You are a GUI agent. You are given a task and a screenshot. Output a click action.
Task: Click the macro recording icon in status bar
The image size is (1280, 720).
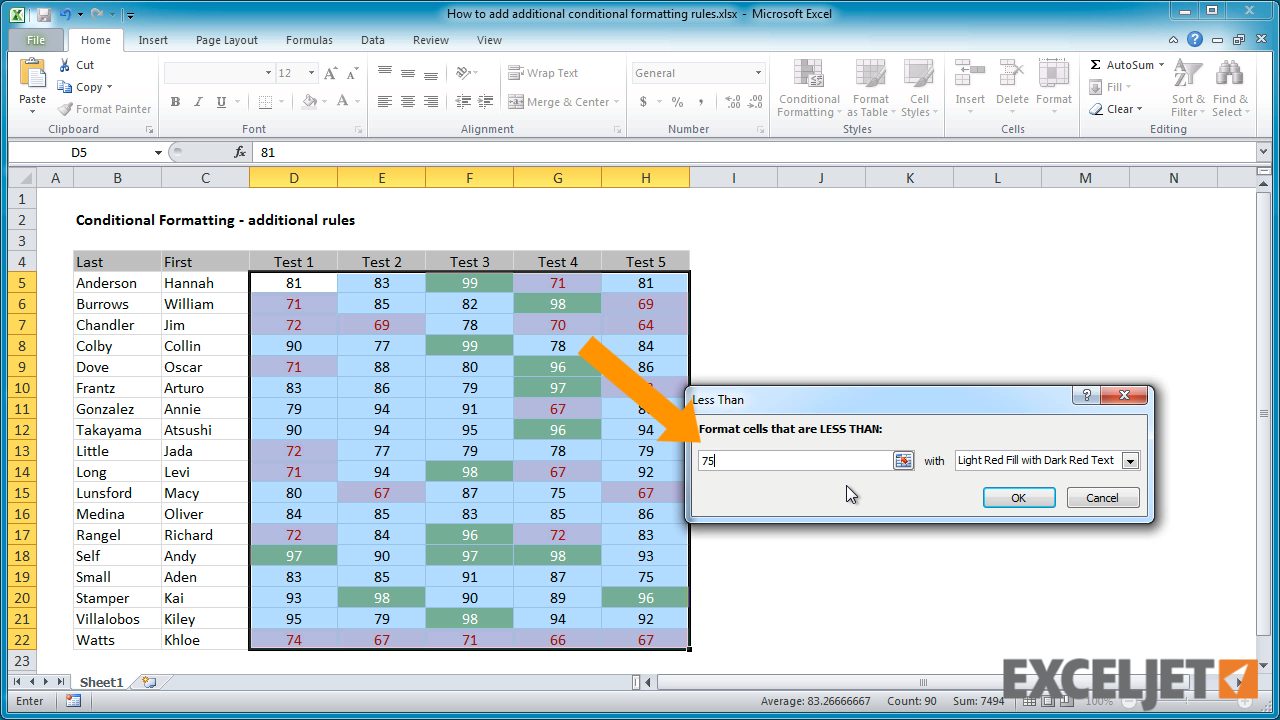(73, 701)
